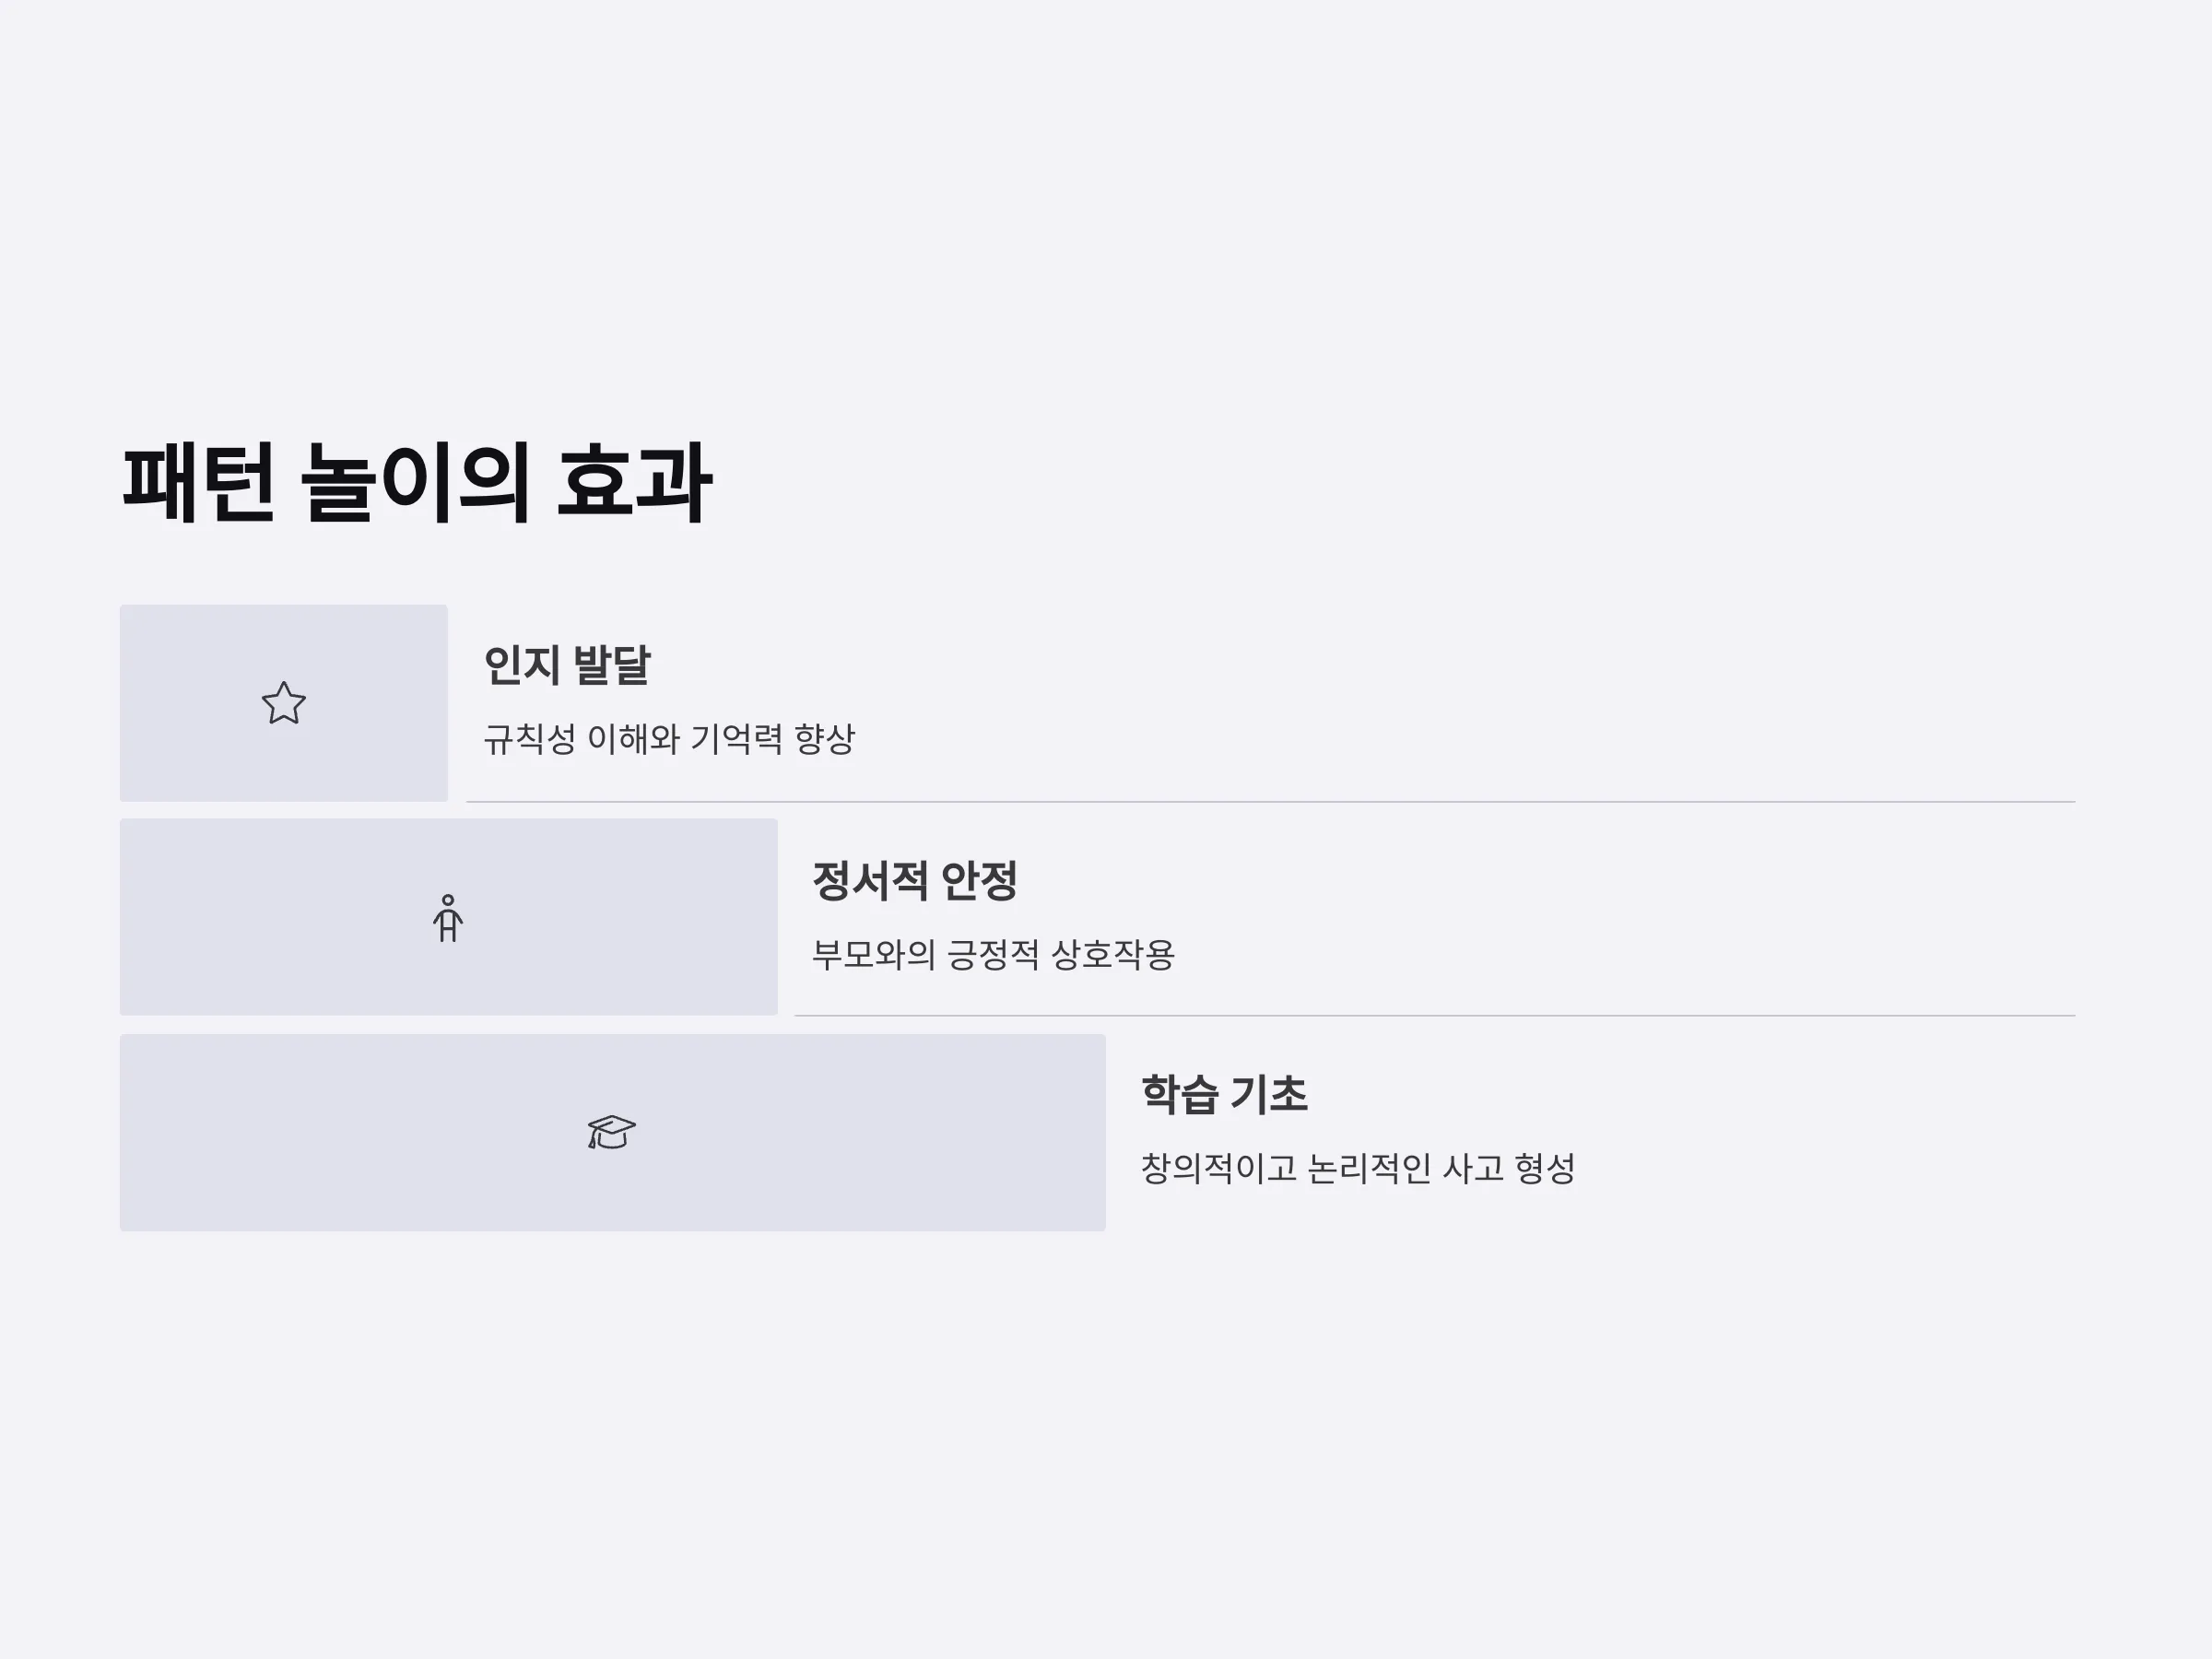Screen dimensions: 2212x1659
Task: Click the text 창의적이고 논리적인 사고 형성
Action: (1358, 1169)
